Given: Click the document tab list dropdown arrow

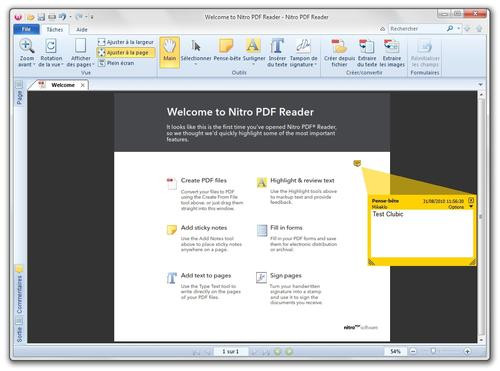Looking at the screenshot, I should (x=480, y=85).
